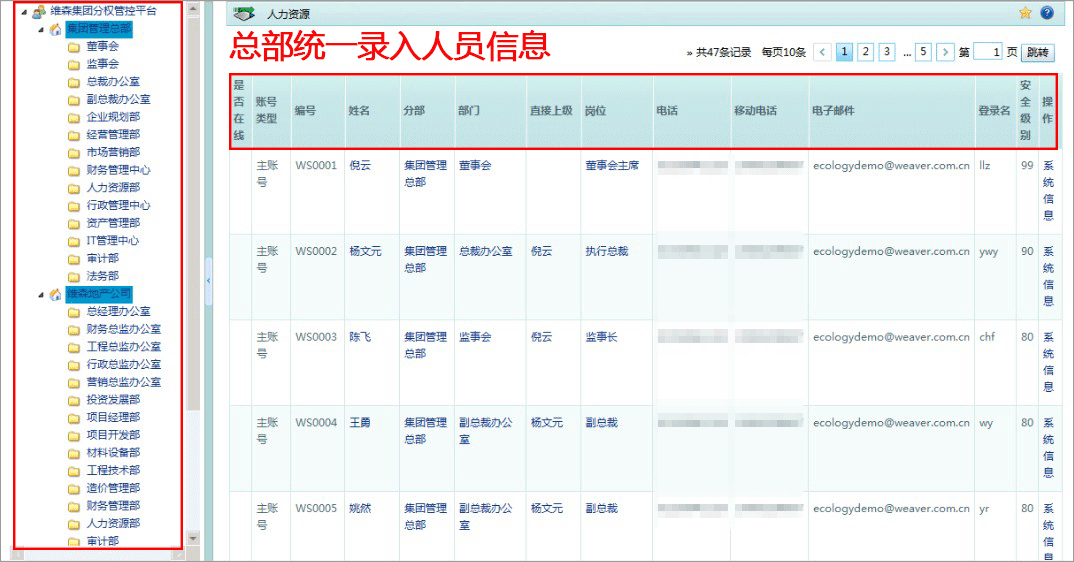
Task: Click the 人力资源 module icon in header
Action: coord(243,14)
